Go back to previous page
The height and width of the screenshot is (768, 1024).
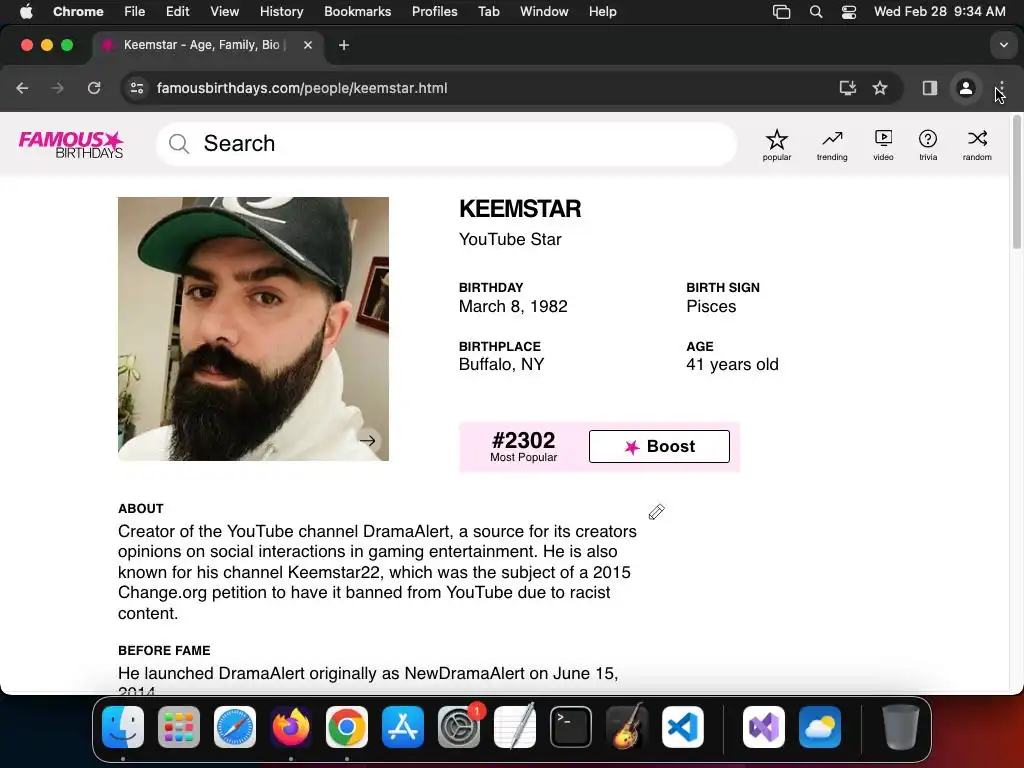[22, 88]
